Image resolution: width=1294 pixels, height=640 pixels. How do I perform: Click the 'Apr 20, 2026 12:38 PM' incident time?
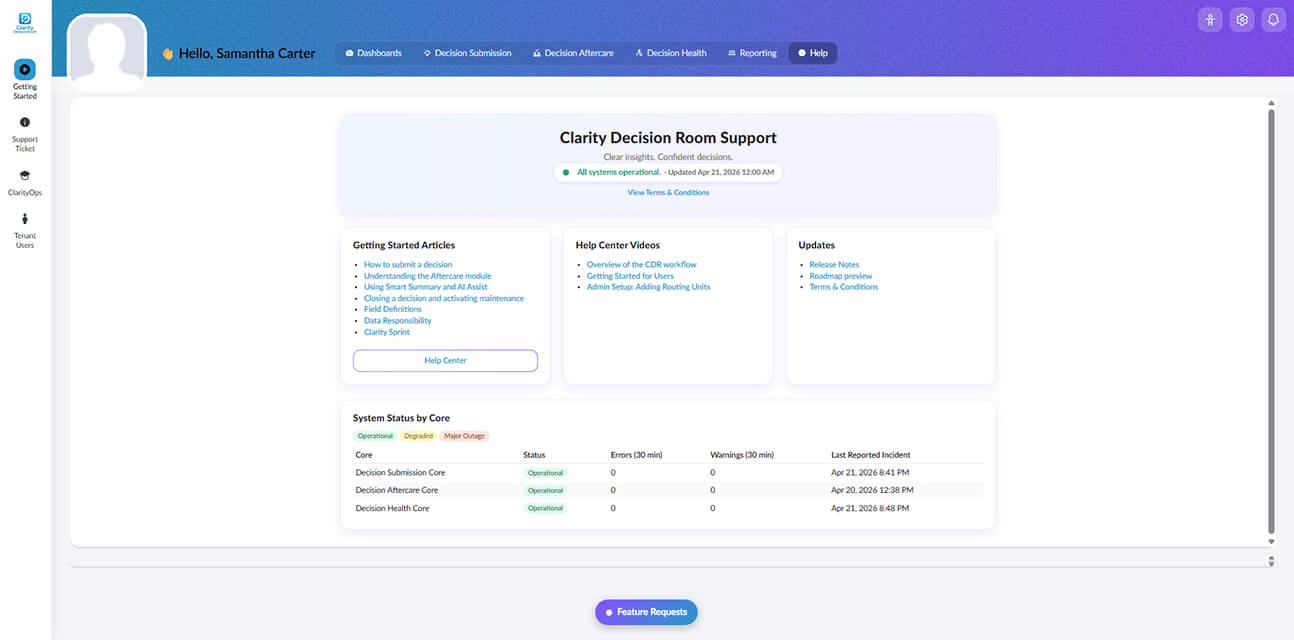point(872,490)
